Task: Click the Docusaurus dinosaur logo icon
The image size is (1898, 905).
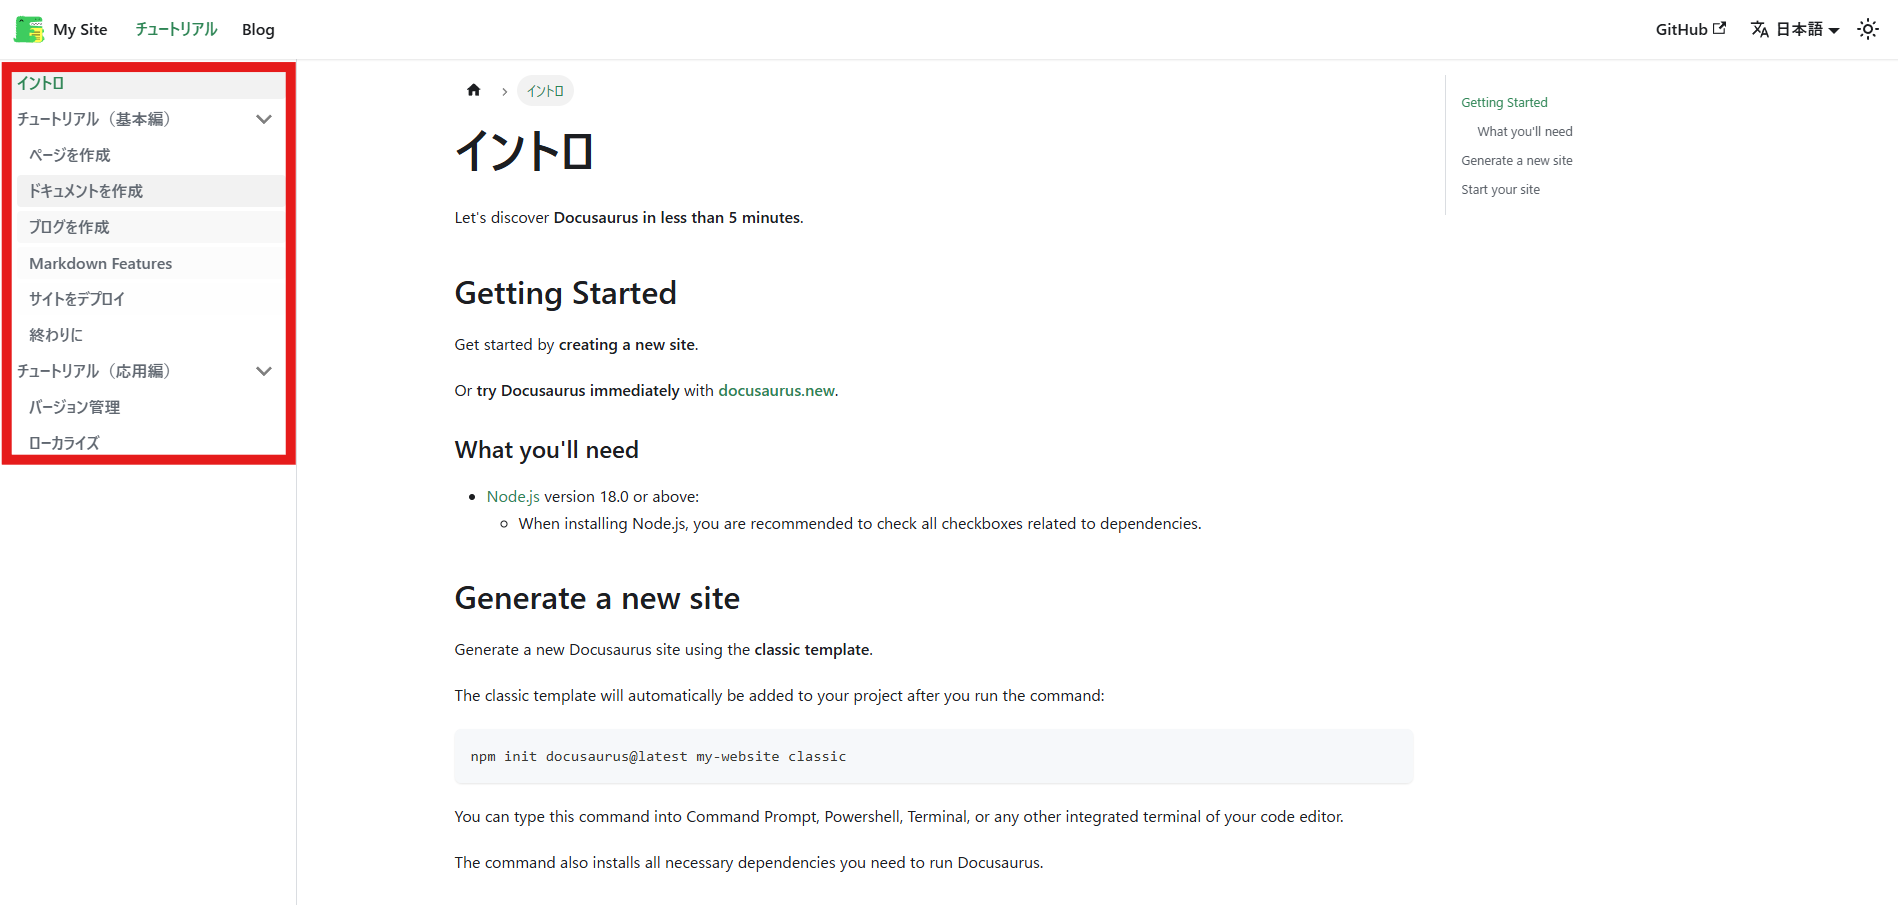Action: click(x=29, y=29)
